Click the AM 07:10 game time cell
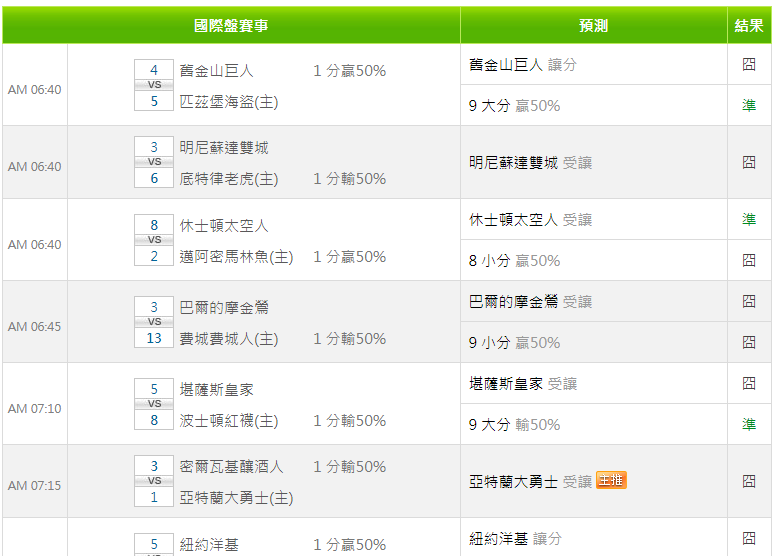Viewport: 772px width, 556px height. (x=35, y=408)
